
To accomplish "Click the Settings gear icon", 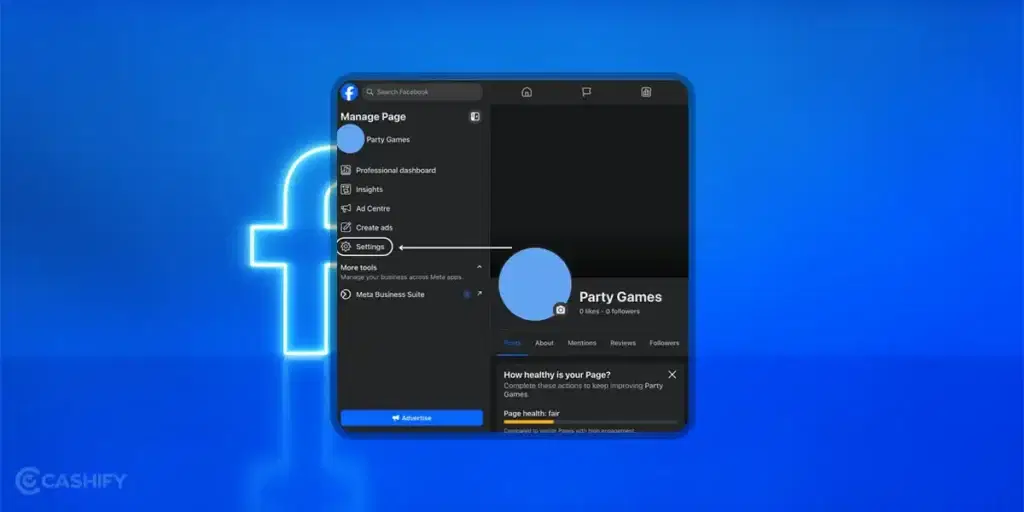I will (345, 247).
